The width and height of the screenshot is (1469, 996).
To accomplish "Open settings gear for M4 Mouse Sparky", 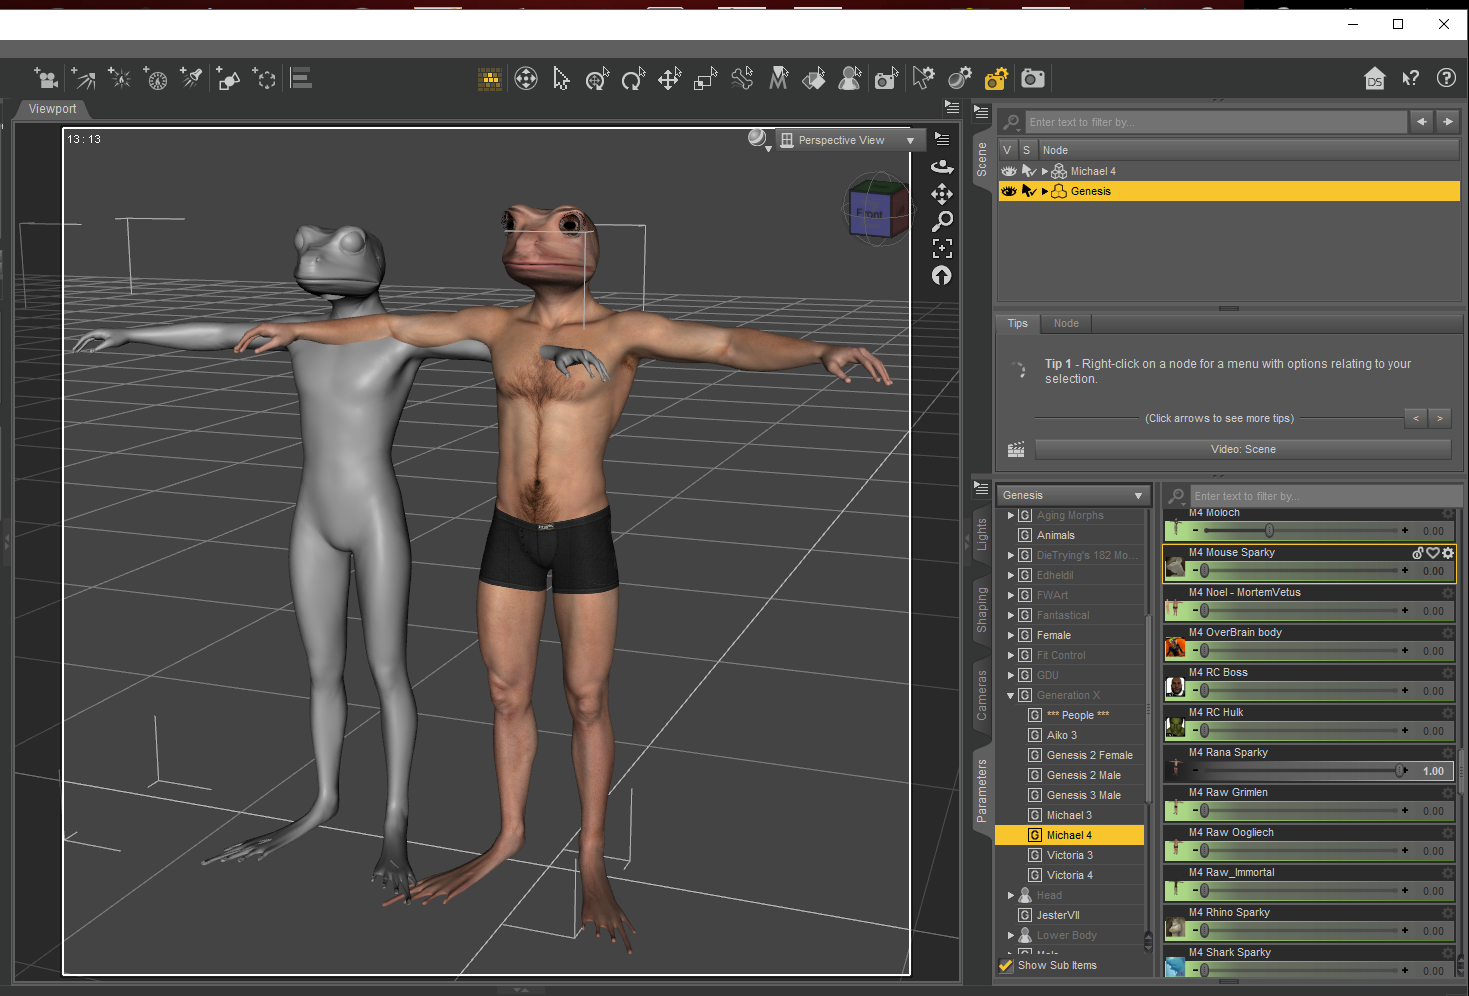I will (1448, 553).
